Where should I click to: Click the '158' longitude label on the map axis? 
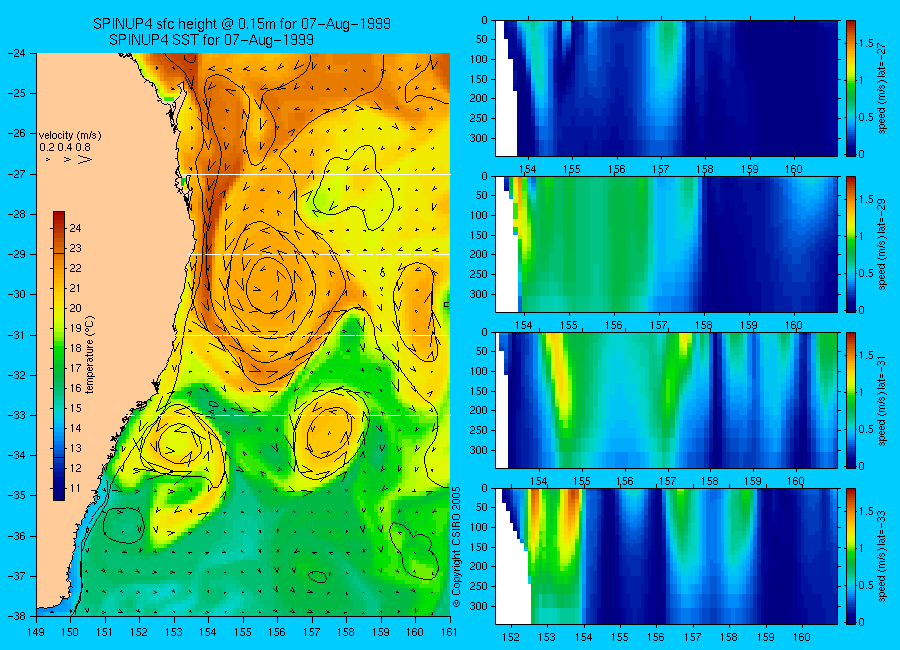pyautogui.click(x=346, y=633)
